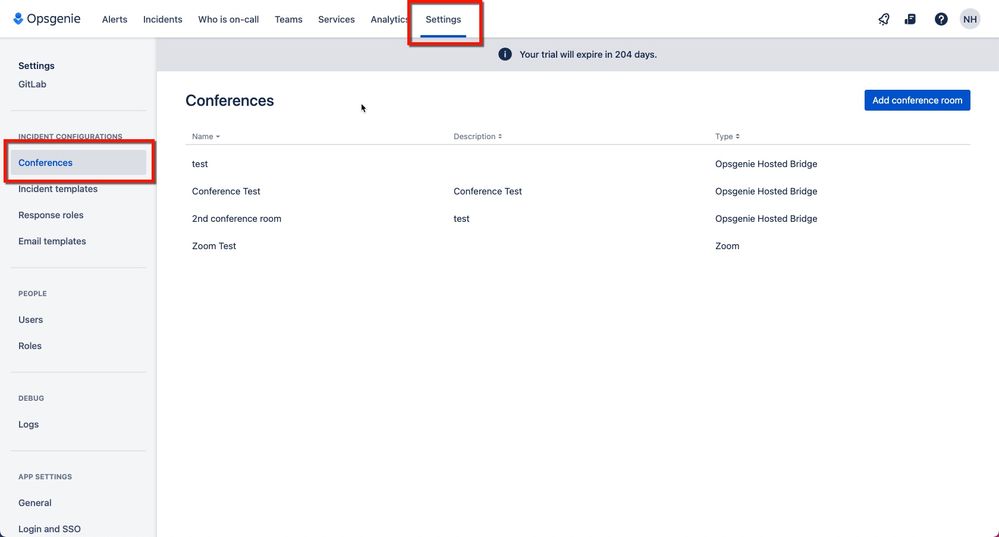Open the 'test' conference room row
The height and width of the screenshot is (537, 999).
[x=577, y=164]
